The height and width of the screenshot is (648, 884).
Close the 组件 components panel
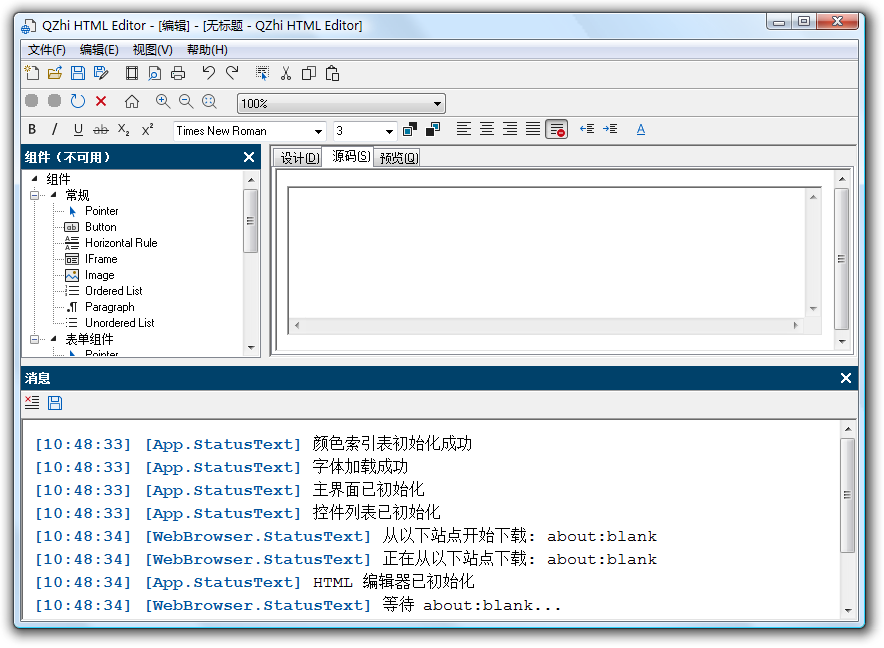pyautogui.click(x=249, y=157)
